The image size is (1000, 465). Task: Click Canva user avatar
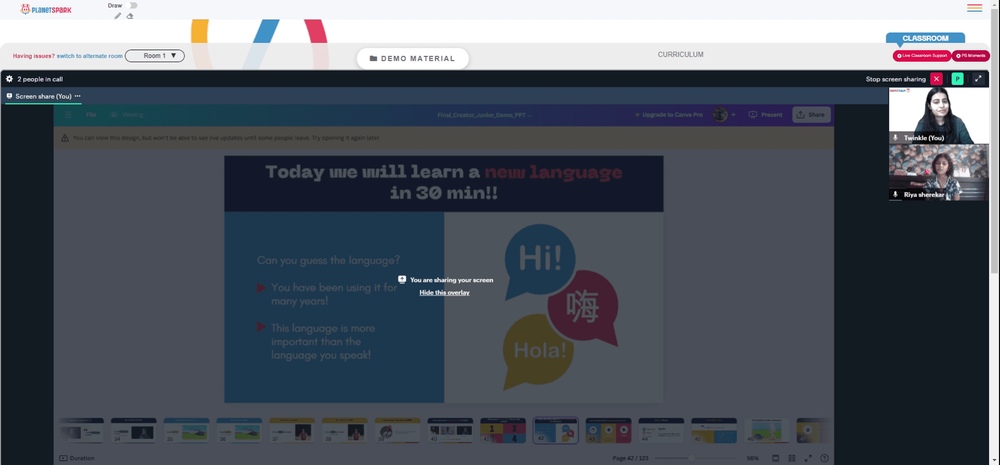click(x=720, y=115)
